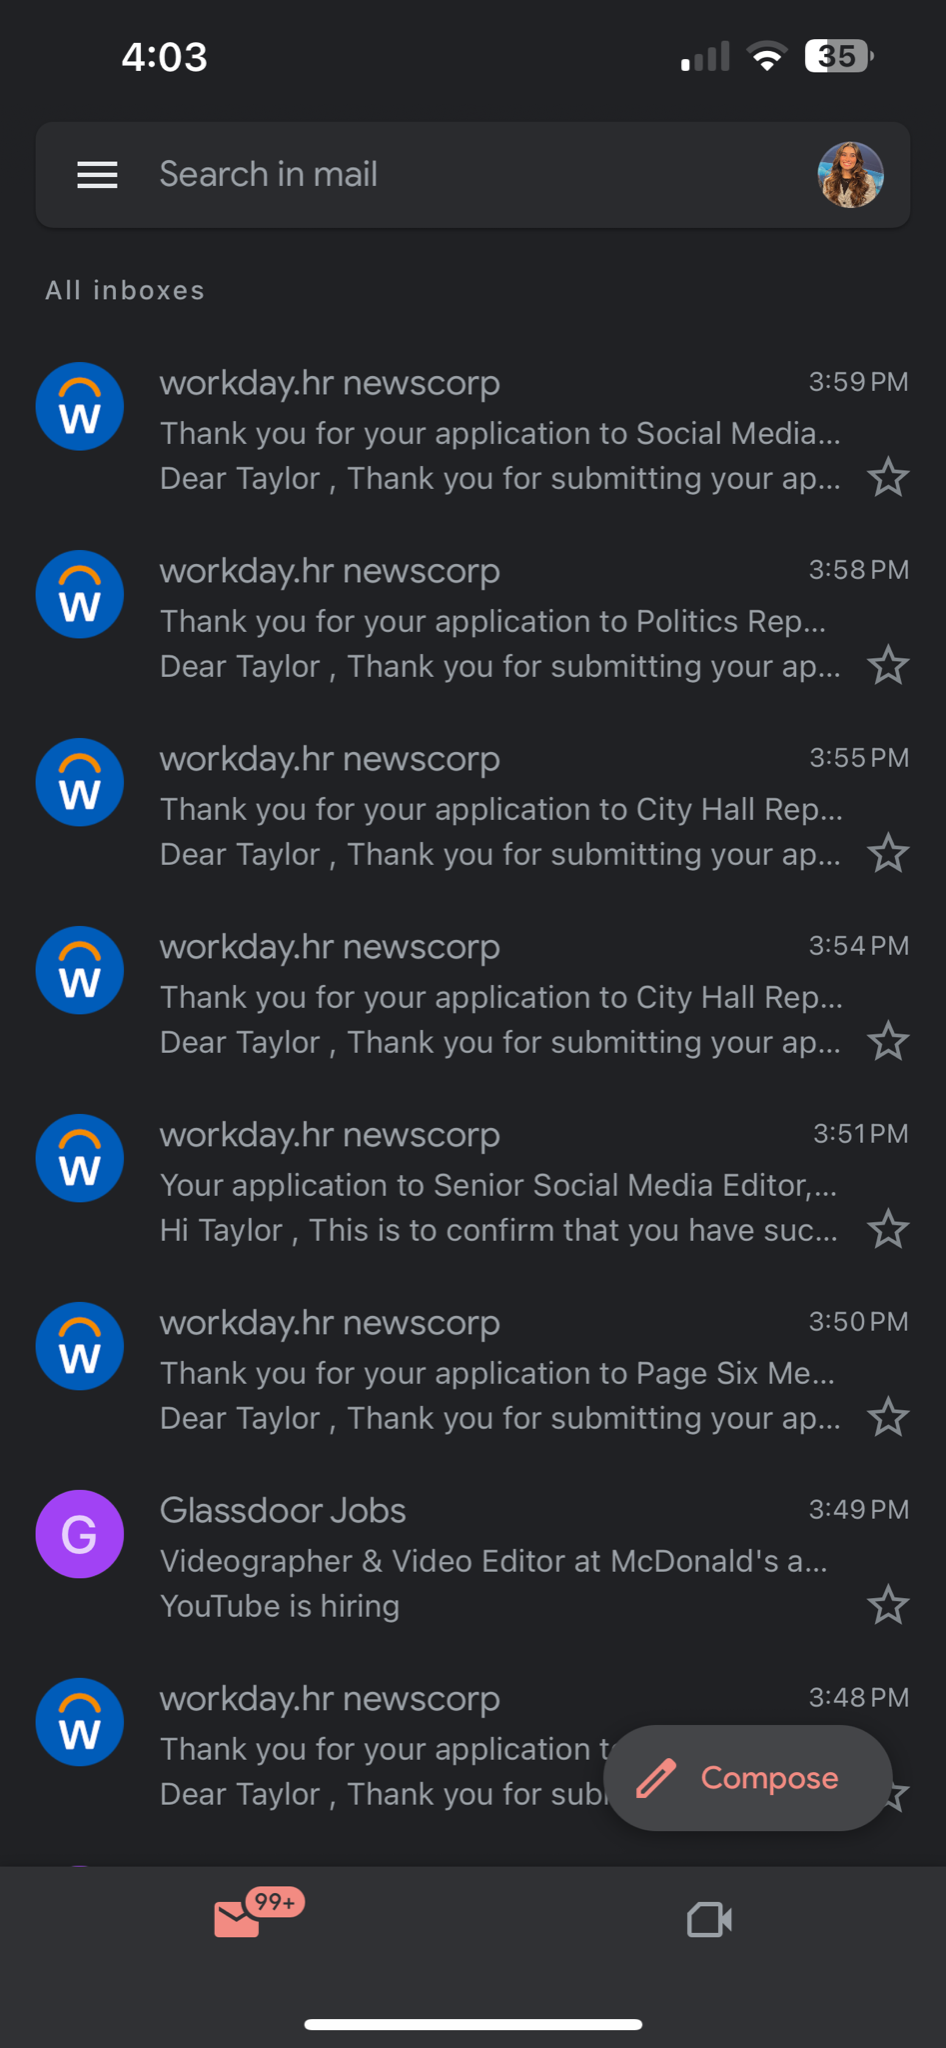Image resolution: width=946 pixels, height=2048 pixels.
Task: Star the Page Six application email
Action: point(887,1418)
